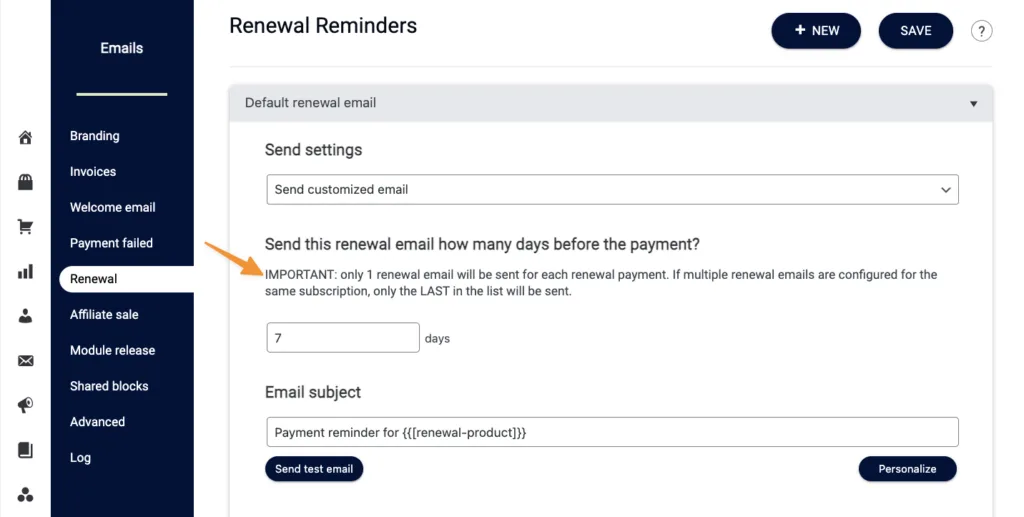The image size is (1024, 517).
Task: Open the store/shop icon in left rail
Action: [x=25, y=182]
